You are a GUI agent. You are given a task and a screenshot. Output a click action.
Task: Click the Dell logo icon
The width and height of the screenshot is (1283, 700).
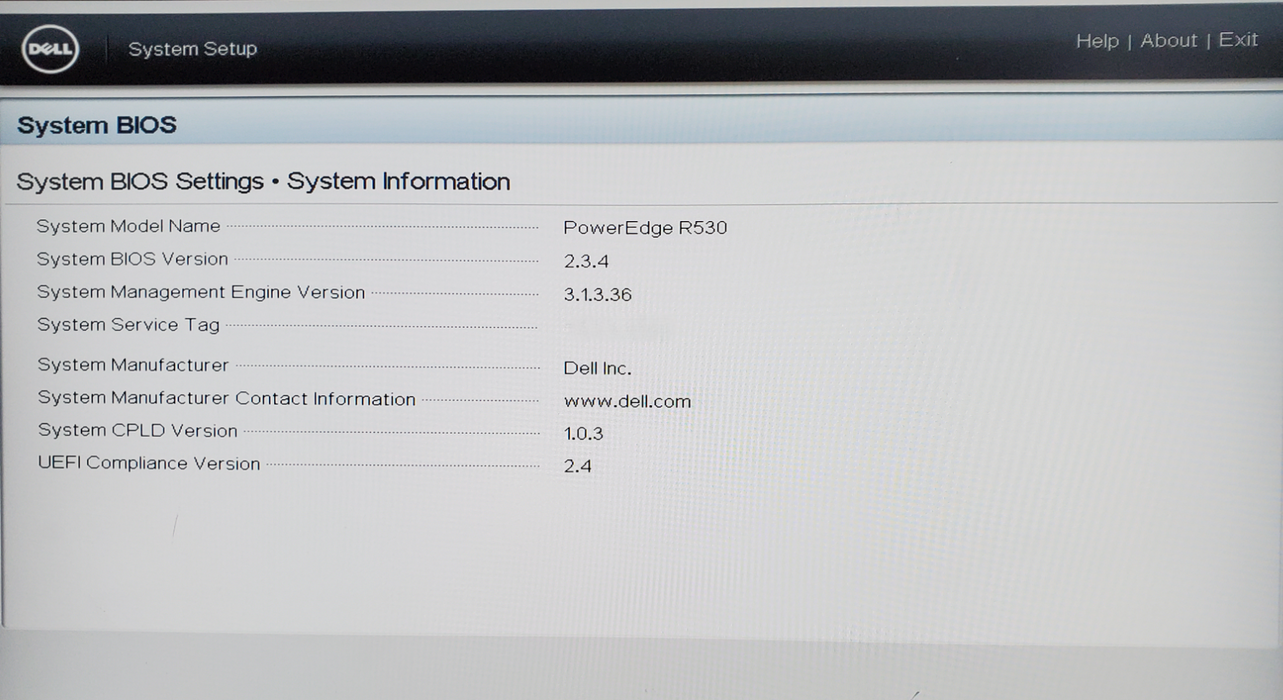coord(50,49)
